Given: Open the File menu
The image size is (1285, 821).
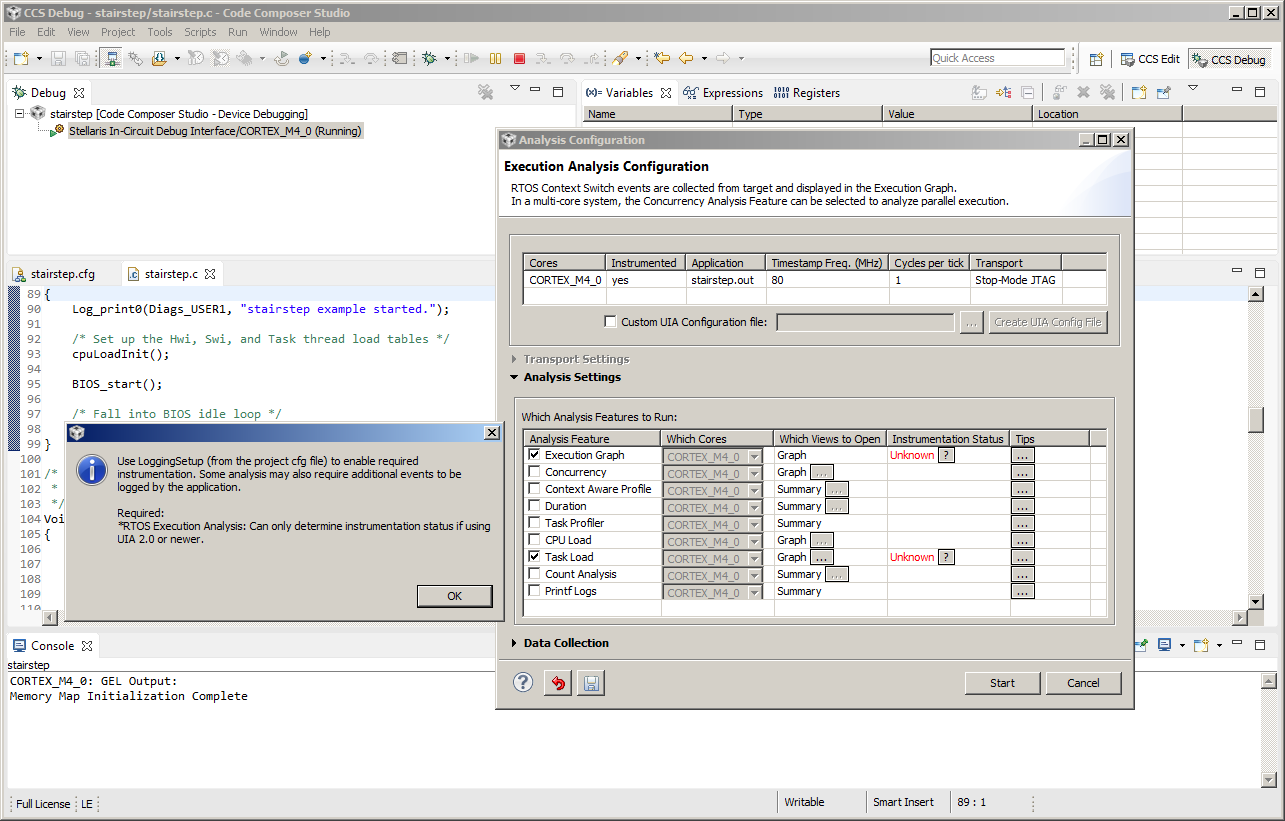Looking at the screenshot, I should click(x=18, y=32).
